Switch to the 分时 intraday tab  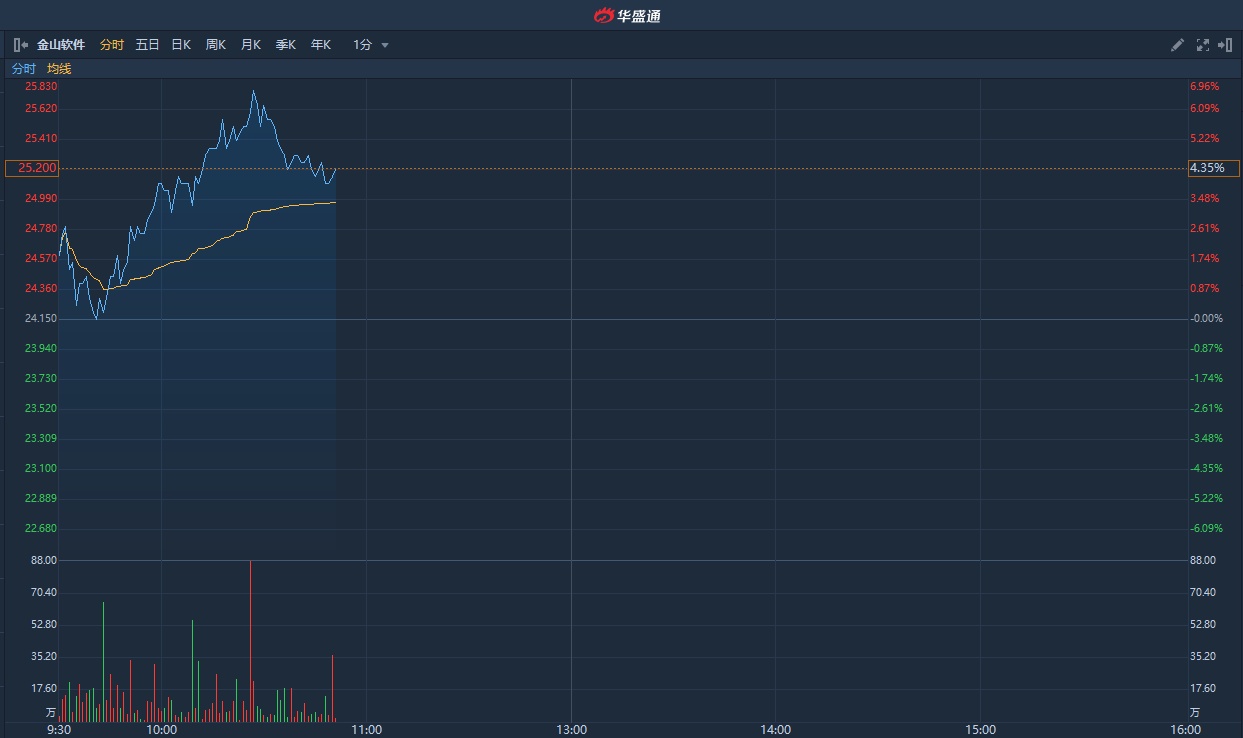112,45
